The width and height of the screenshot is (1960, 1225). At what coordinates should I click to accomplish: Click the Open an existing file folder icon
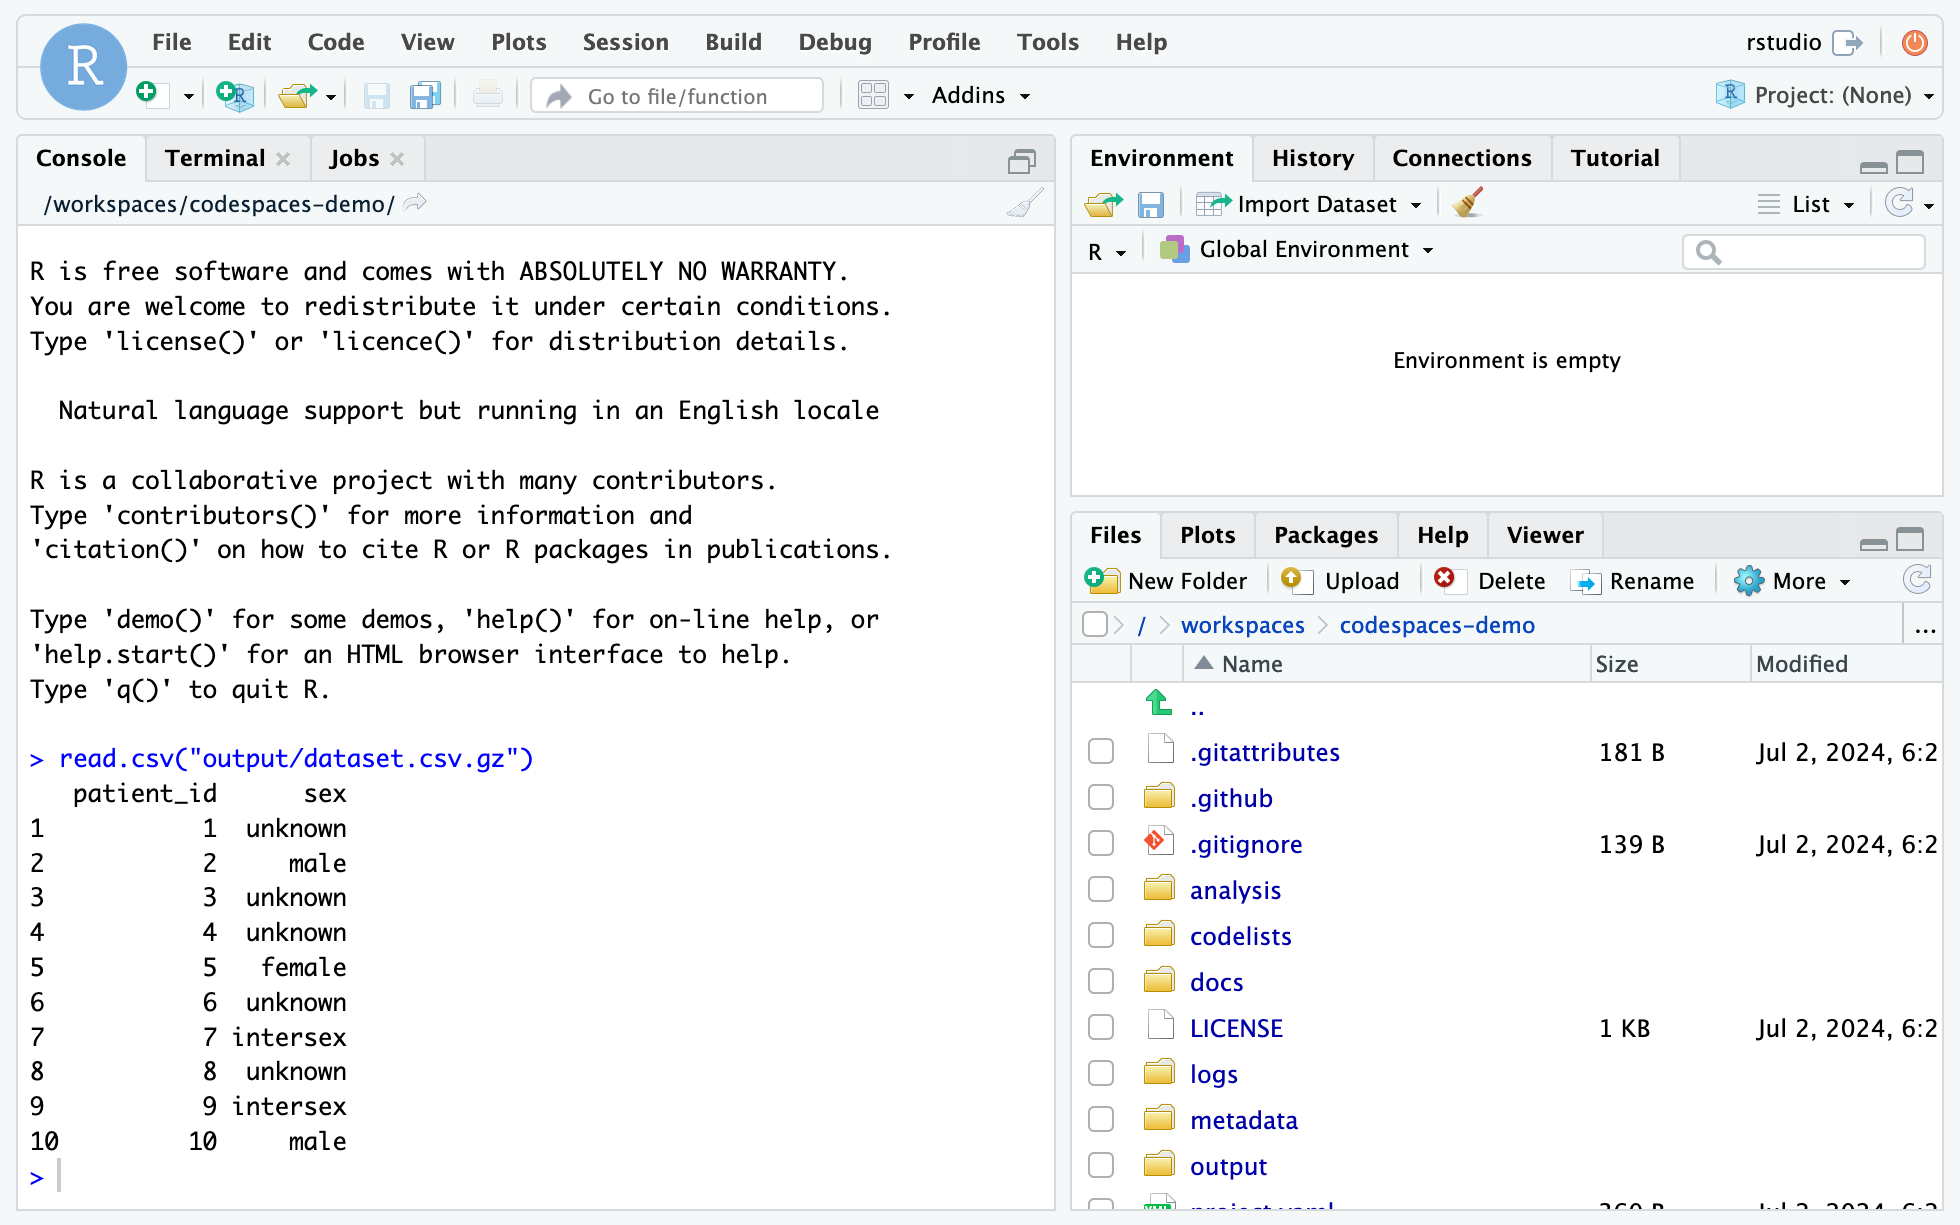click(x=297, y=95)
